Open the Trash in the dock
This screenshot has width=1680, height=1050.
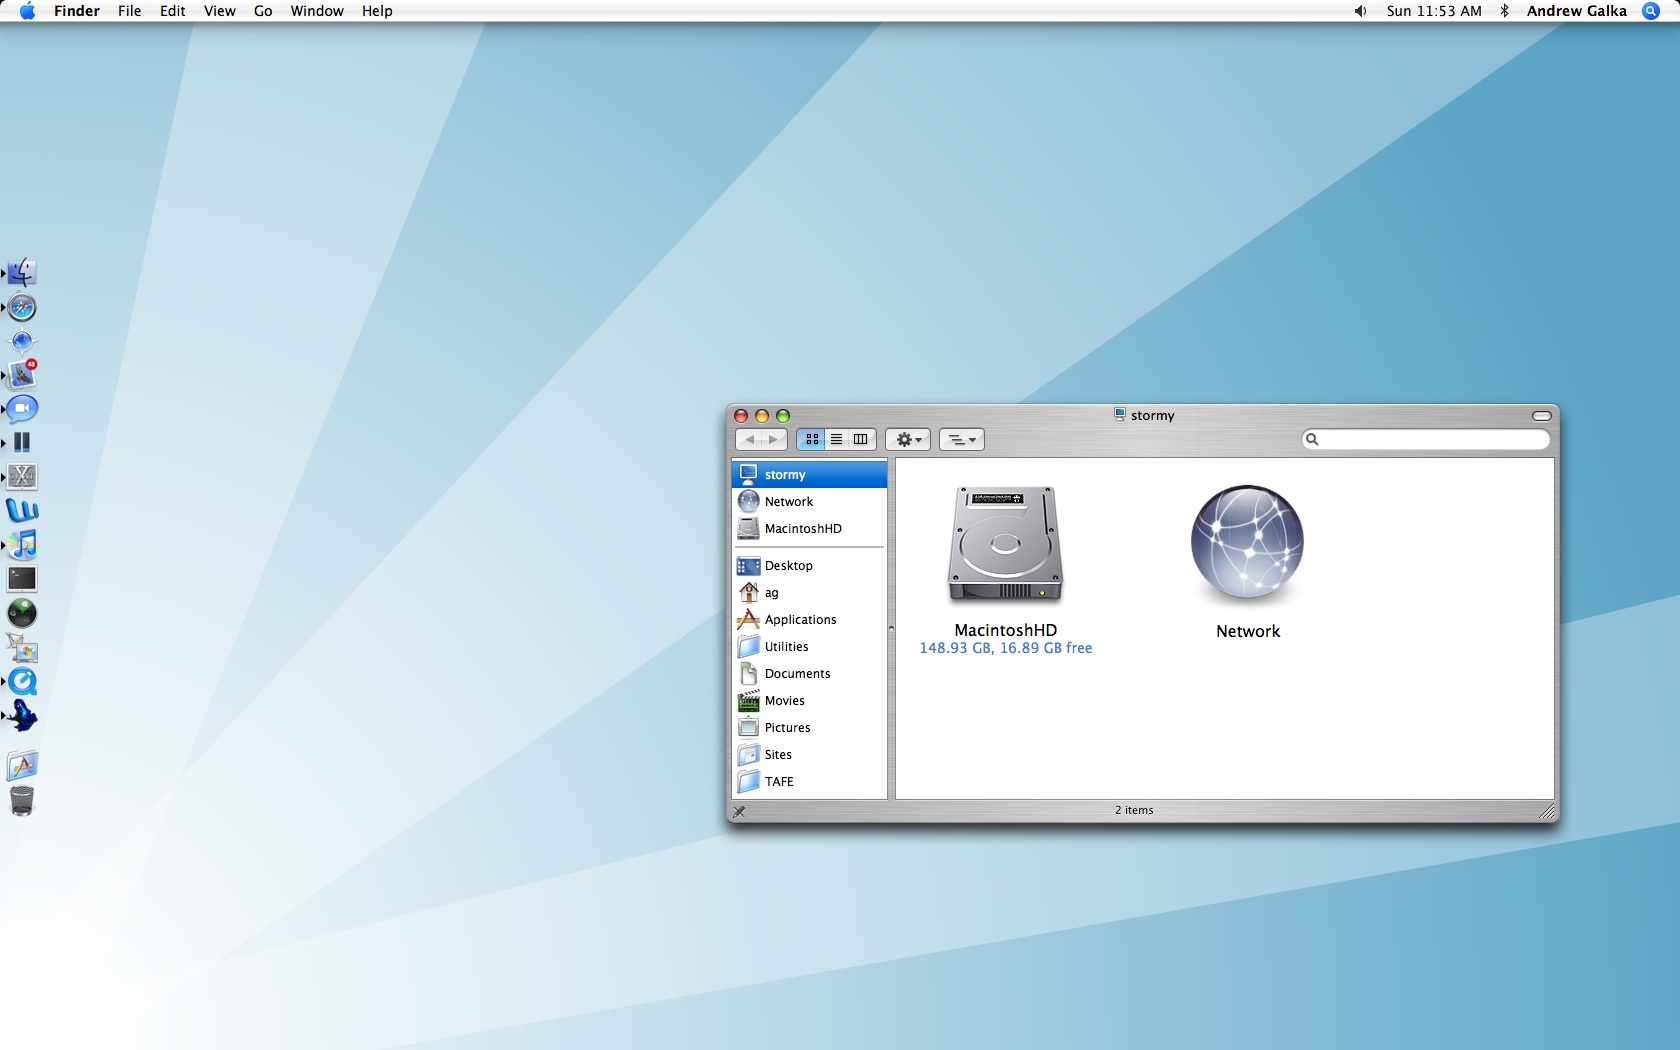click(22, 800)
